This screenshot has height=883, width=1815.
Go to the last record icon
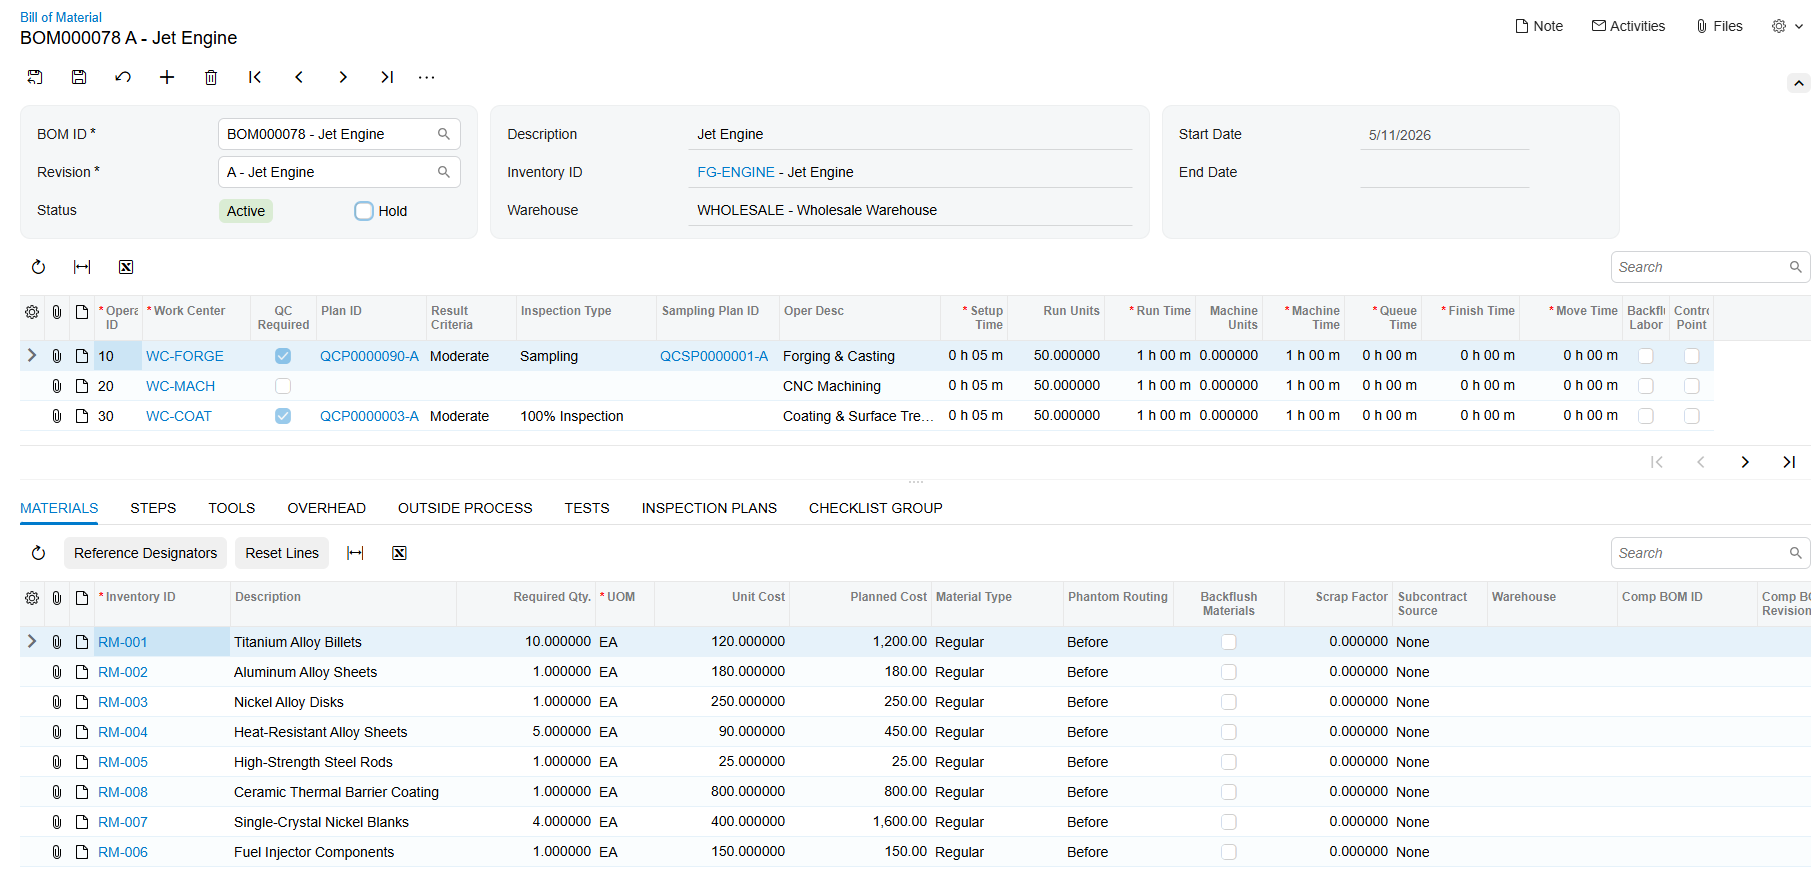pos(387,77)
